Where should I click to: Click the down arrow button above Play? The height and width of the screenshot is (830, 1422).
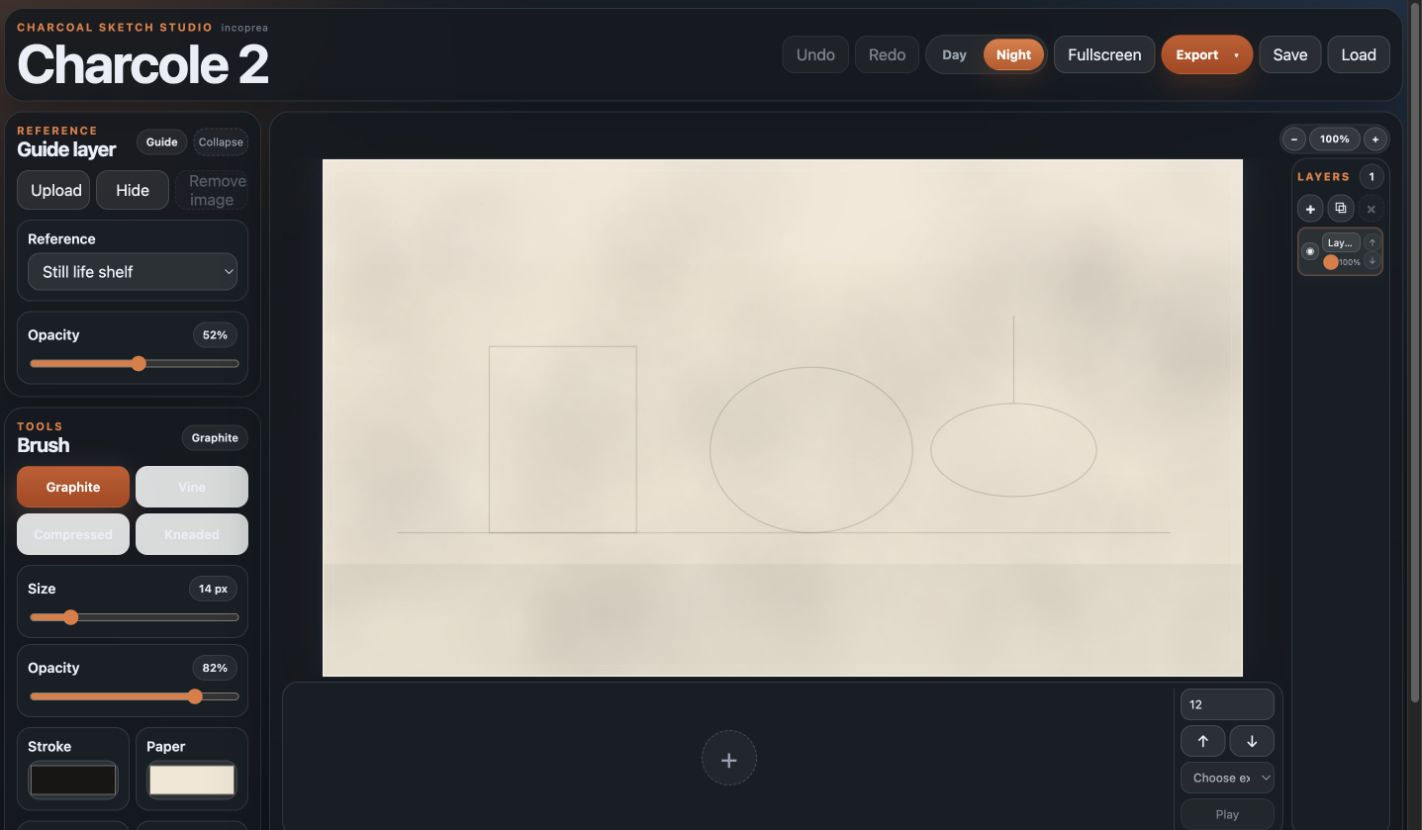coord(1252,741)
